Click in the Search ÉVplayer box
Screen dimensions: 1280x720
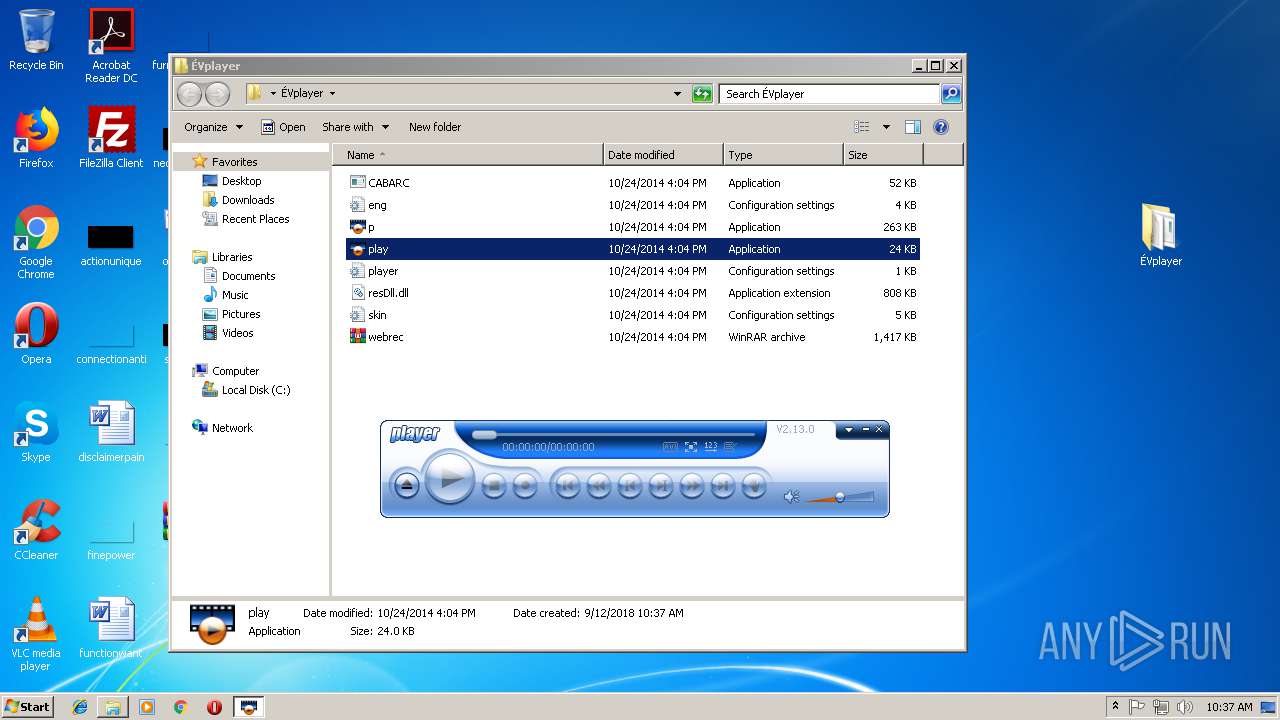[829, 94]
